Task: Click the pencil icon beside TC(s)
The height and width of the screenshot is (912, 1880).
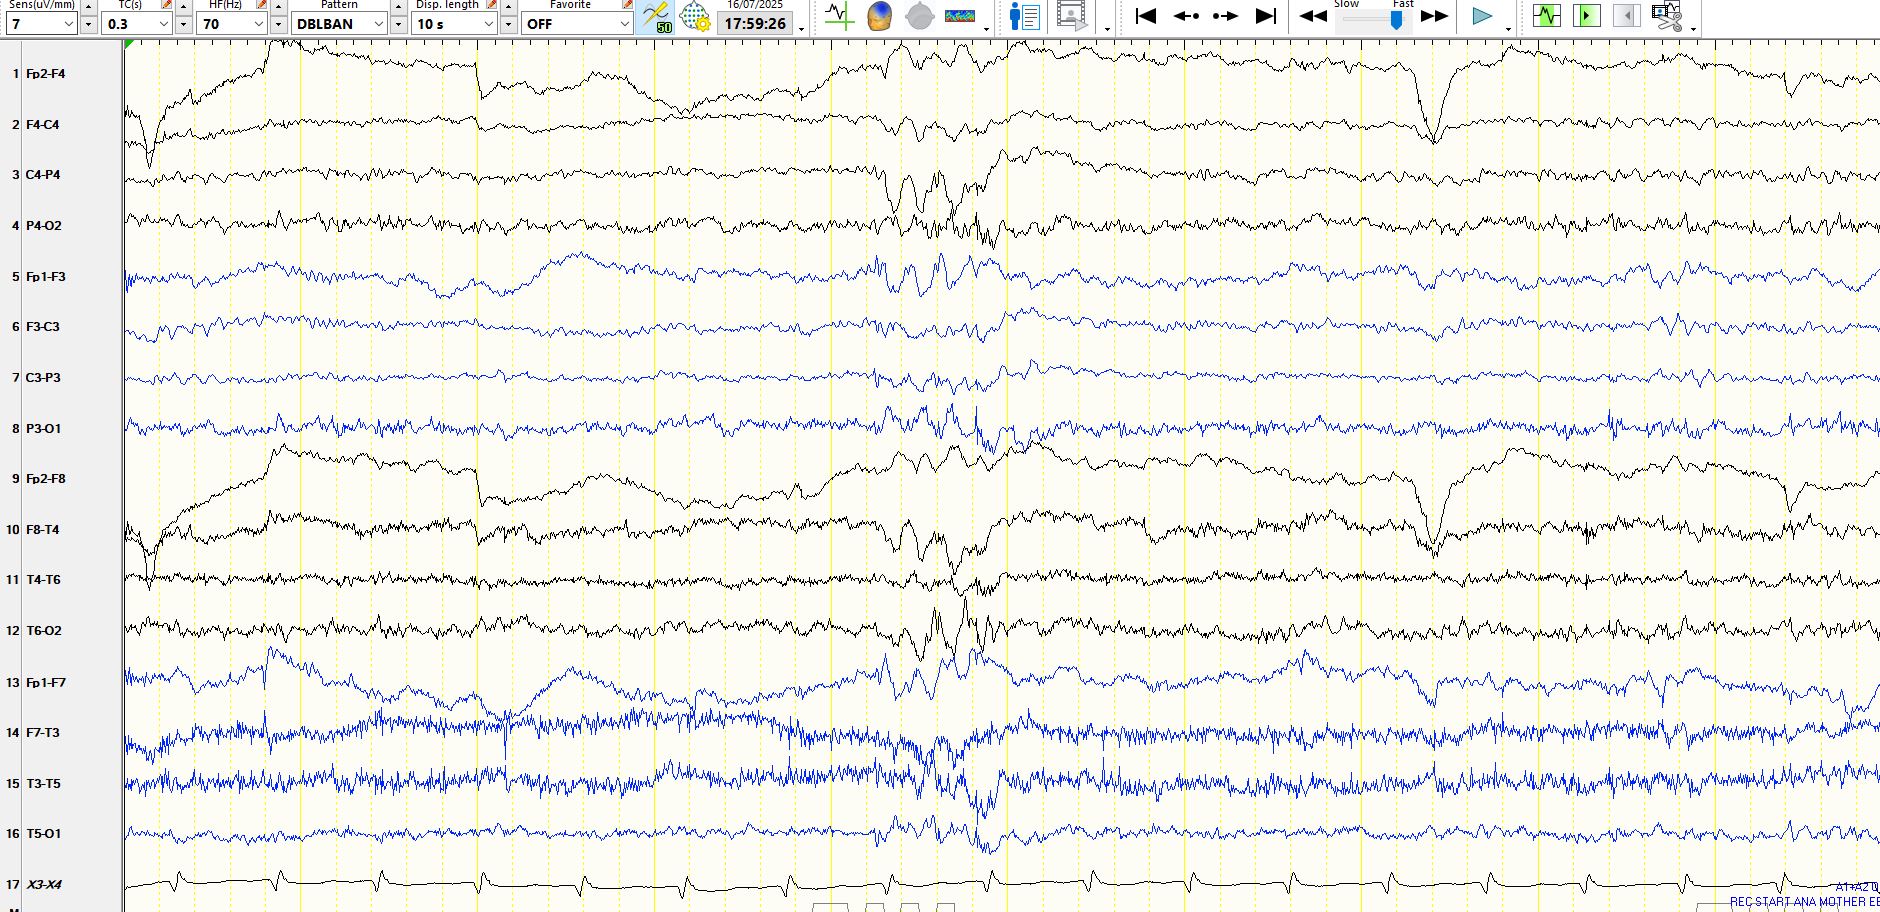Action: [x=166, y=5]
